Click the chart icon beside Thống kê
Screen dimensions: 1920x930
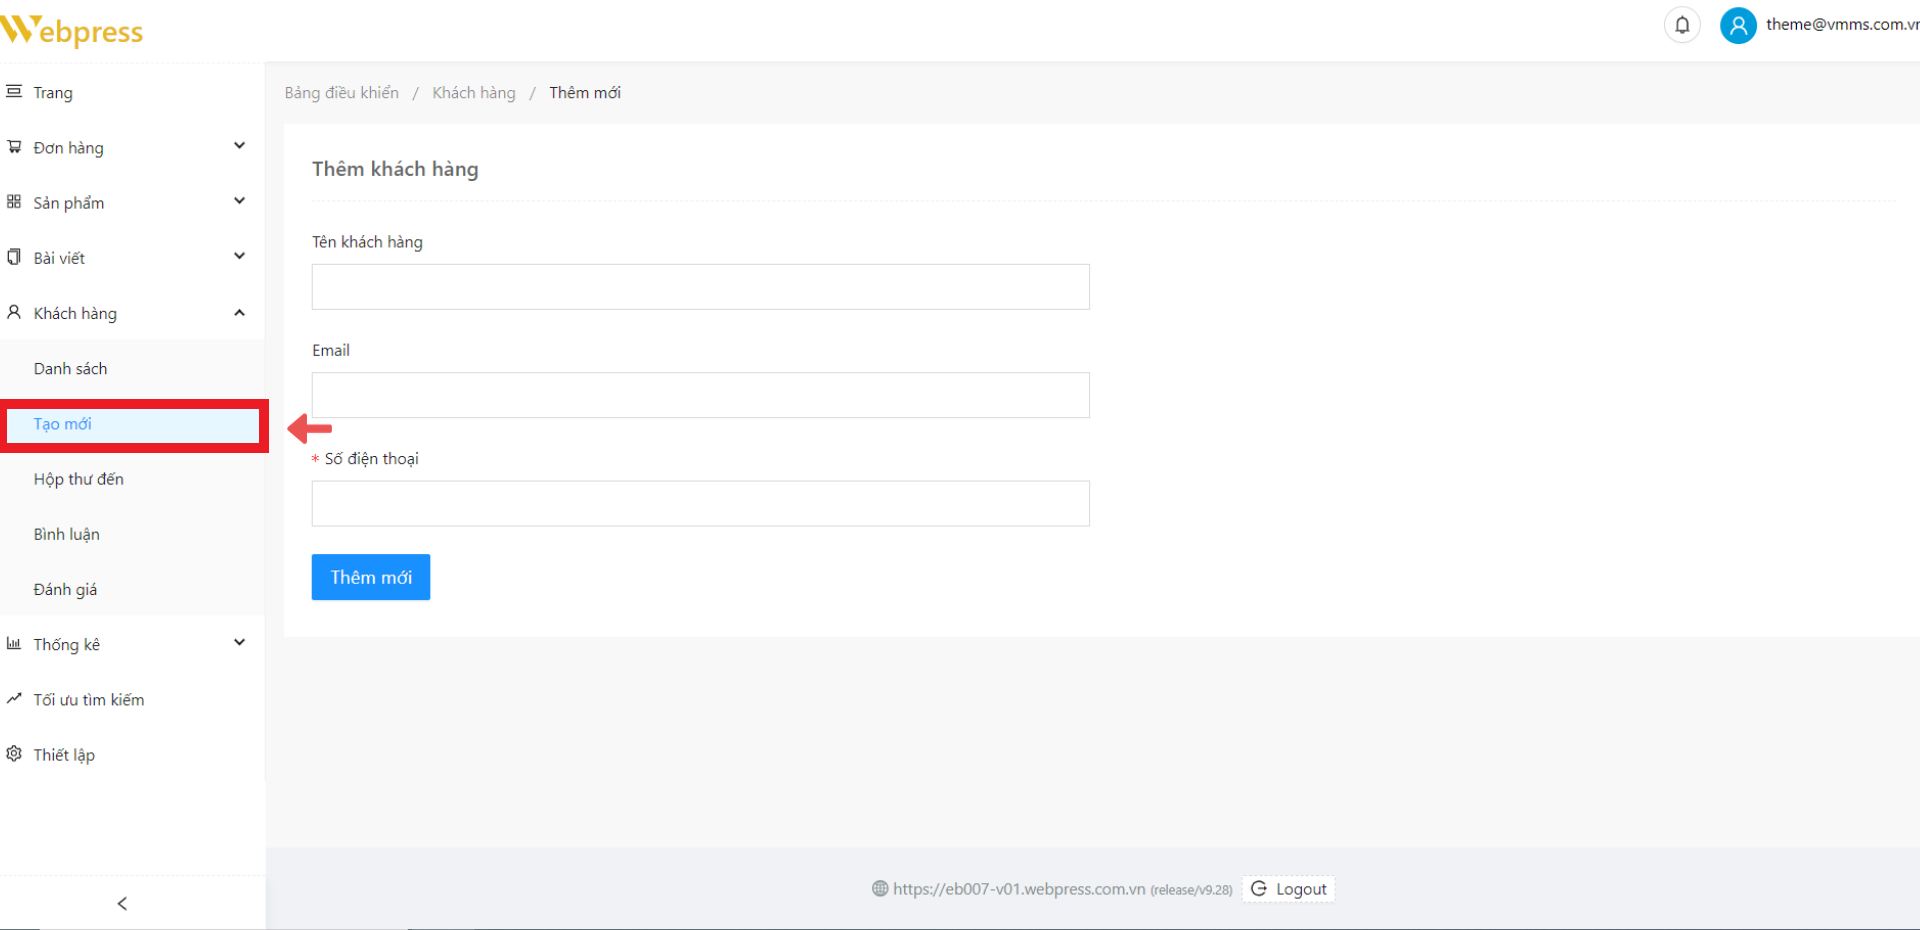coord(14,644)
